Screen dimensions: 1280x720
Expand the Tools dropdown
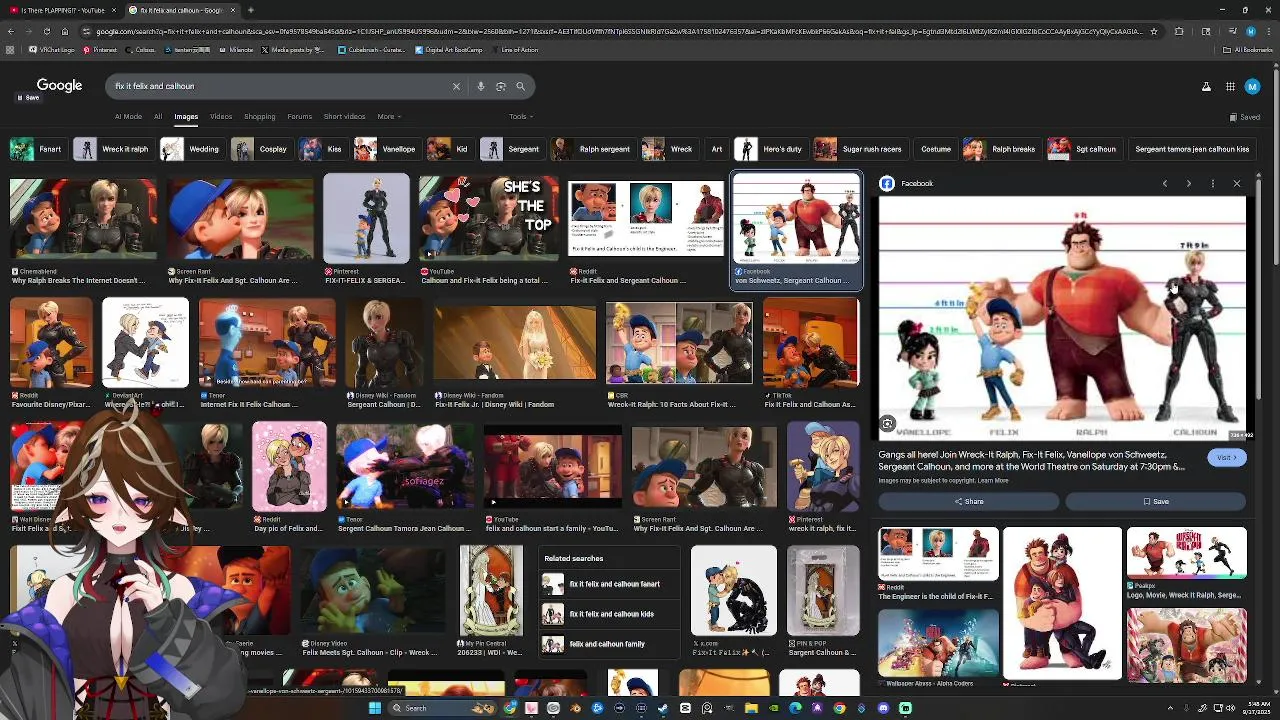(x=520, y=117)
